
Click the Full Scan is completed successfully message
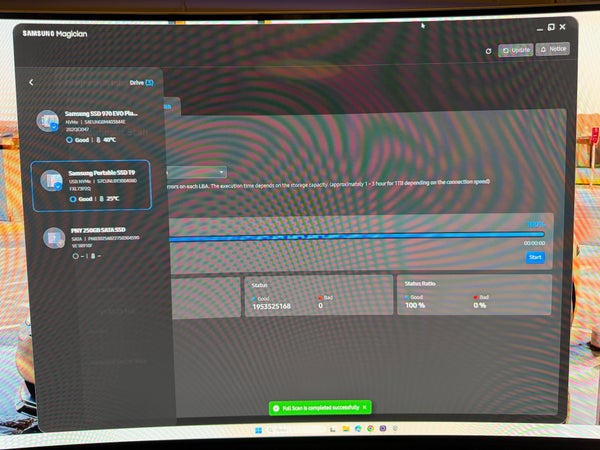[321, 408]
